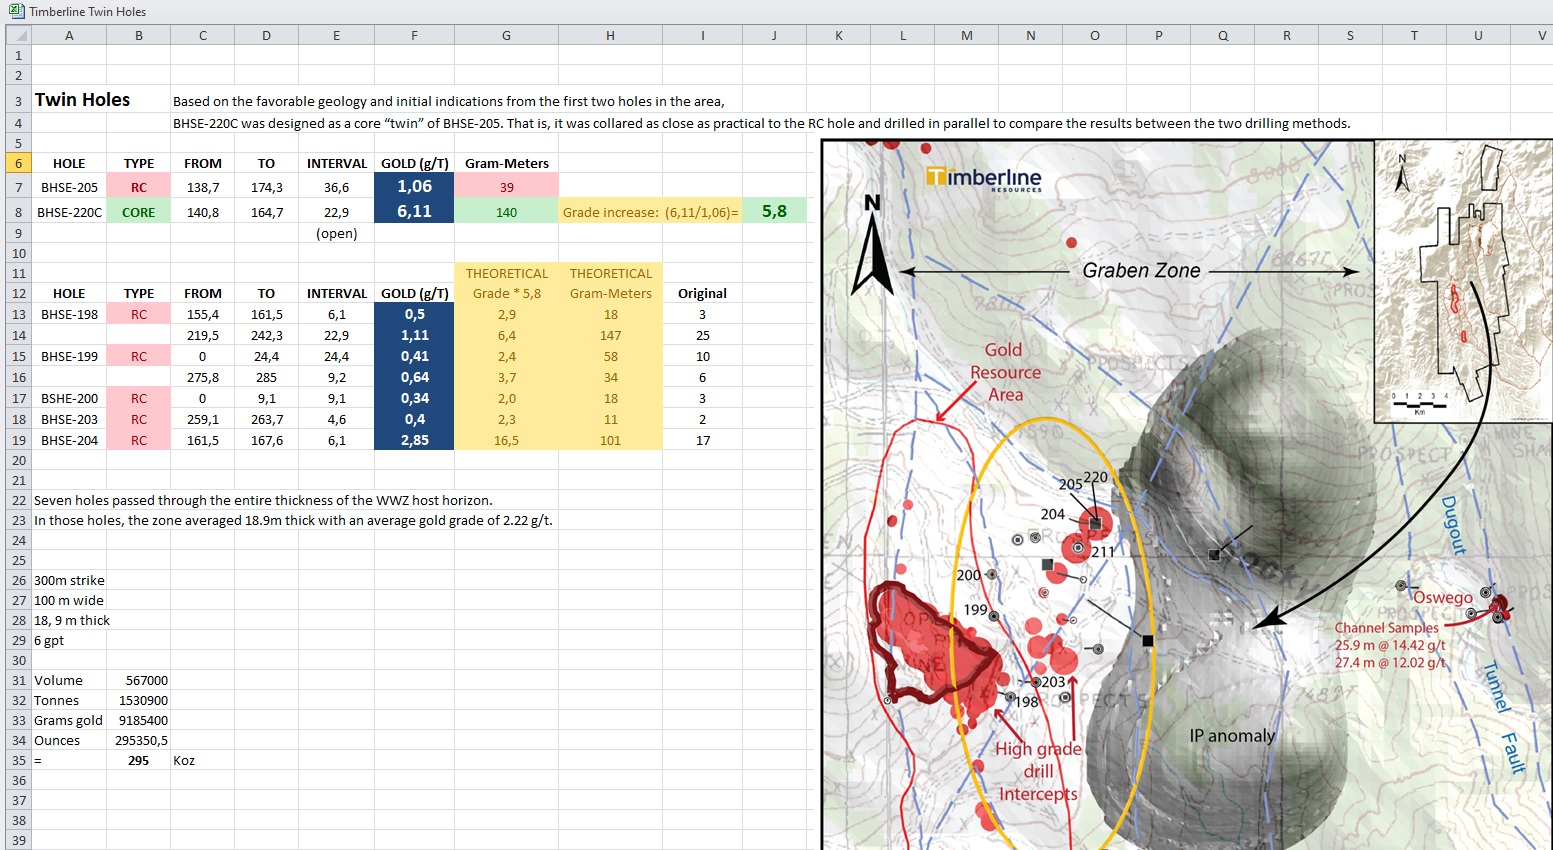Select the BHSE-203 cell
The height and width of the screenshot is (850, 1553).
[x=69, y=419]
